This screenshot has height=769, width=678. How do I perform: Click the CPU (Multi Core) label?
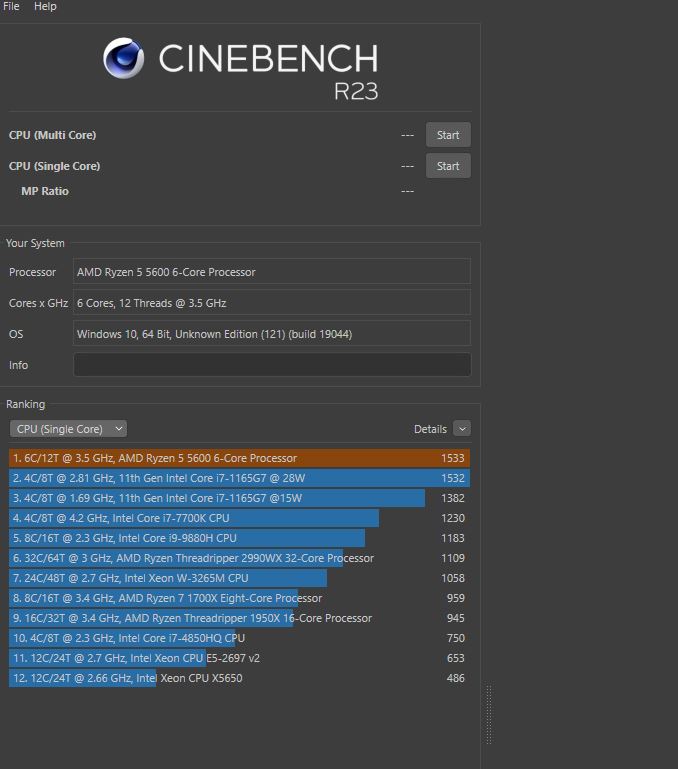click(x=52, y=135)
